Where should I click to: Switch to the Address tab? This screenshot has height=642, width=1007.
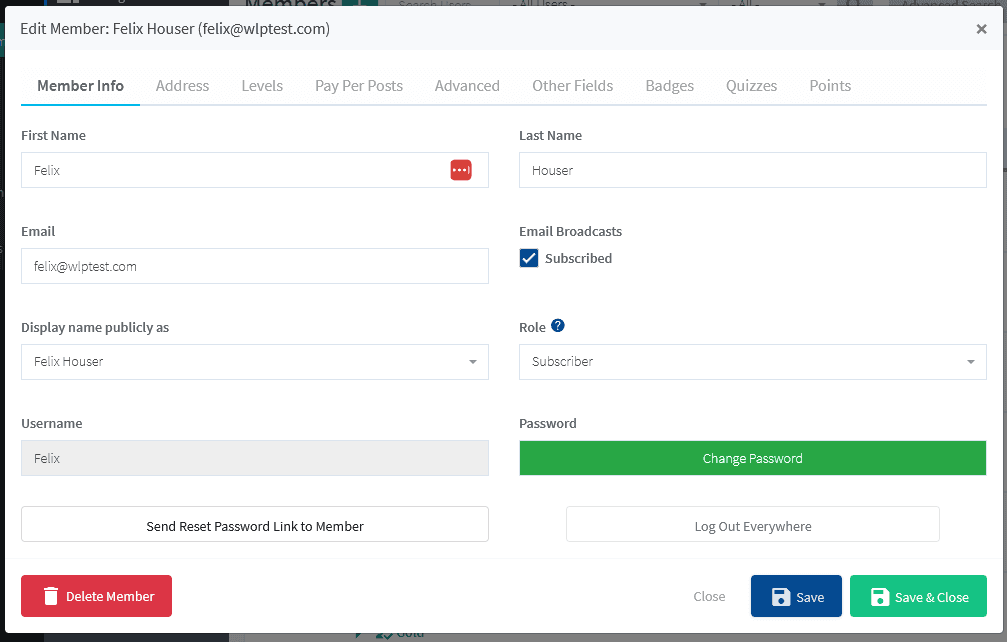click(182, 86)
